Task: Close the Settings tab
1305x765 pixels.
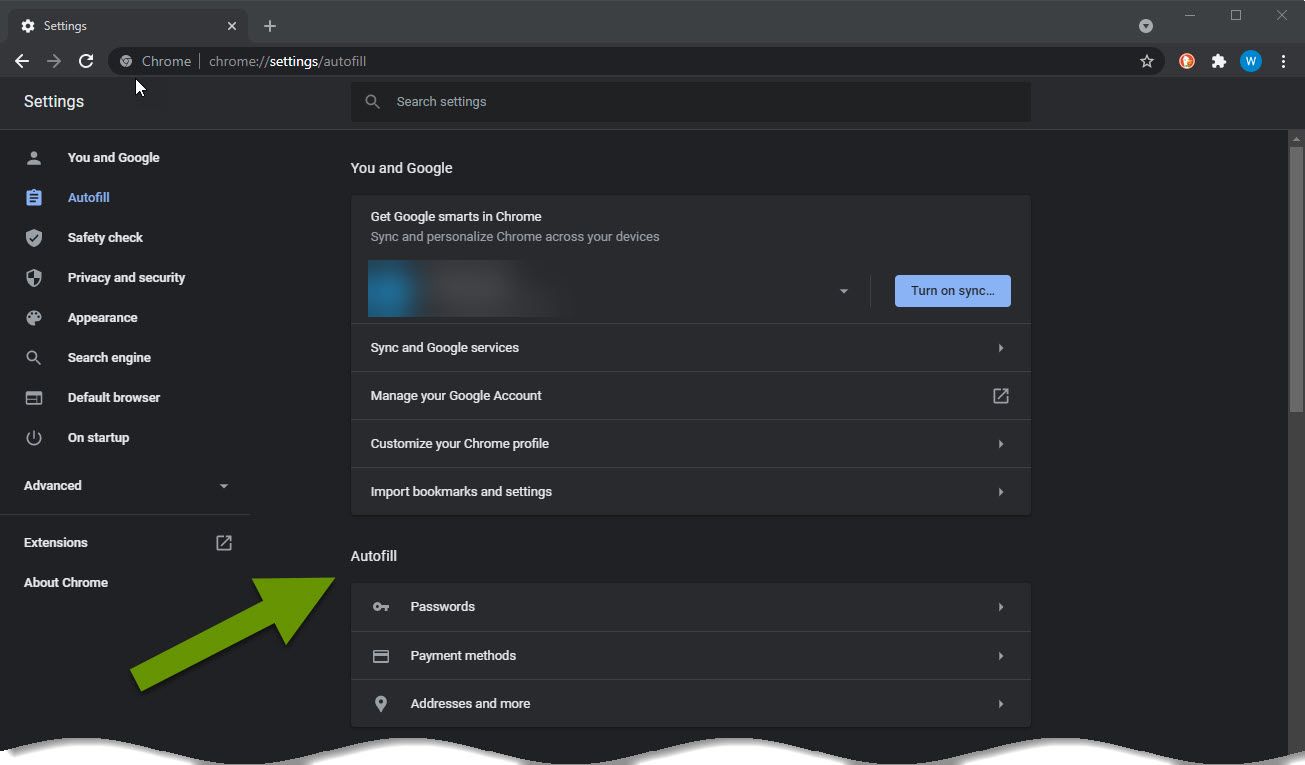Action: 231,26
